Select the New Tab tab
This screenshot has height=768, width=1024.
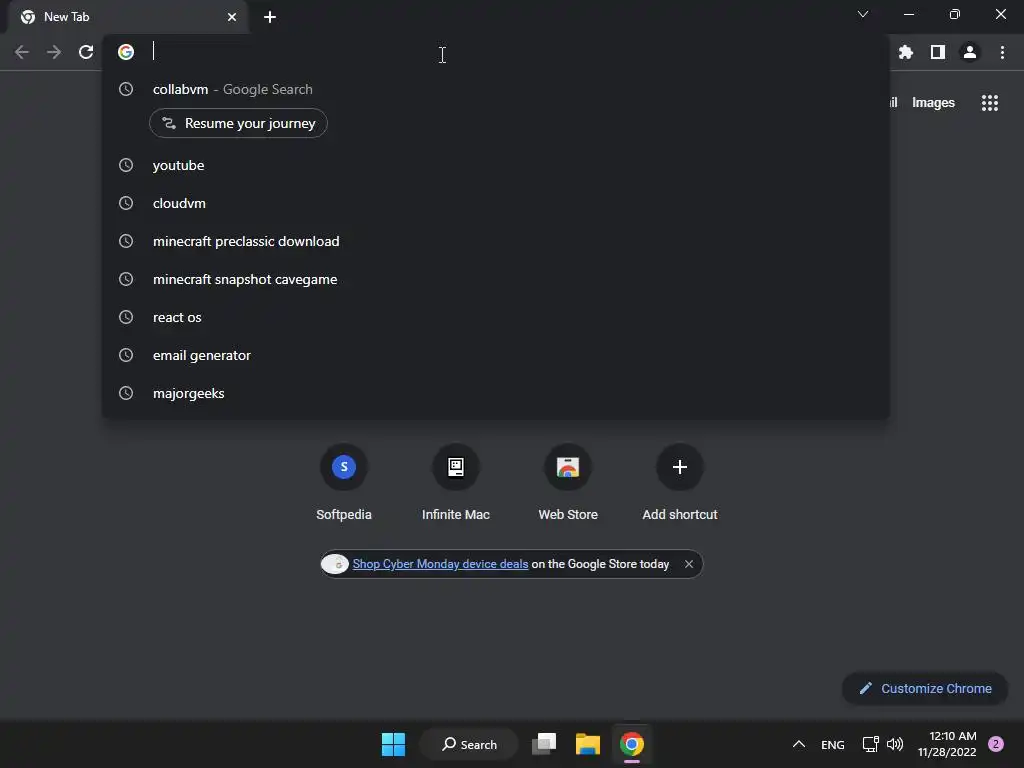127,17
